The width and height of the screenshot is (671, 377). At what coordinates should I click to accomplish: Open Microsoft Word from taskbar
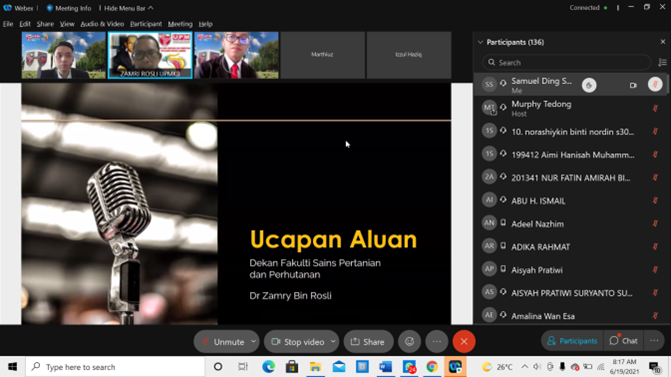tap(385, 367)
